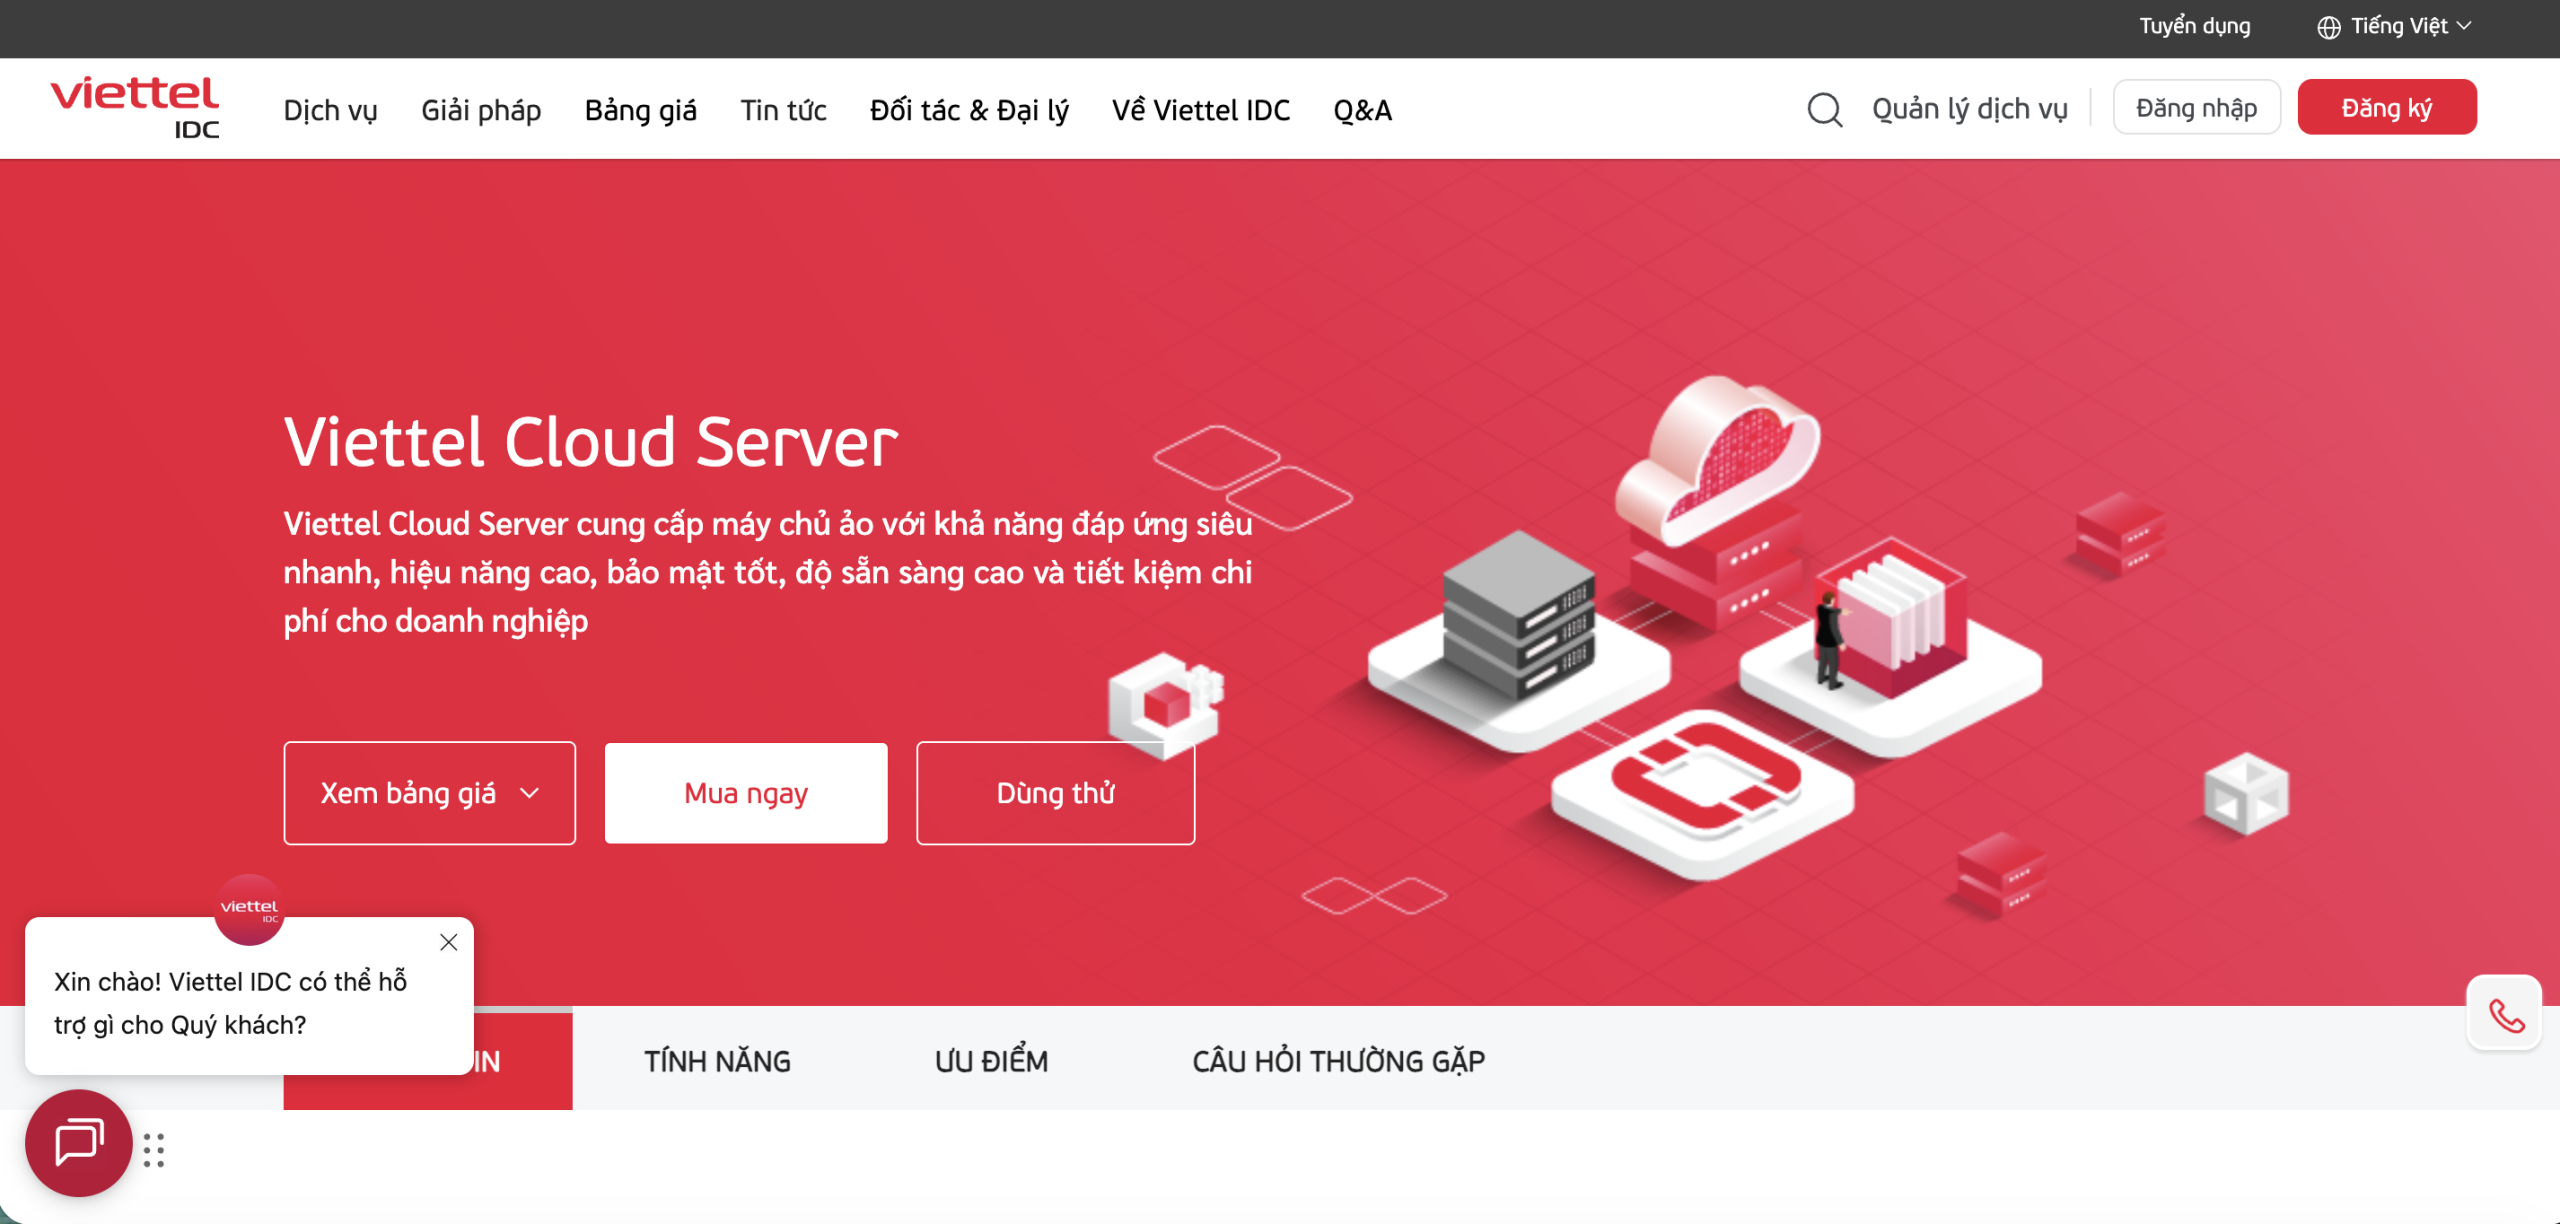This screenshot has height=1224, width=2560.
Task: Click the Đăng ký button
Action: point(2387,106)
